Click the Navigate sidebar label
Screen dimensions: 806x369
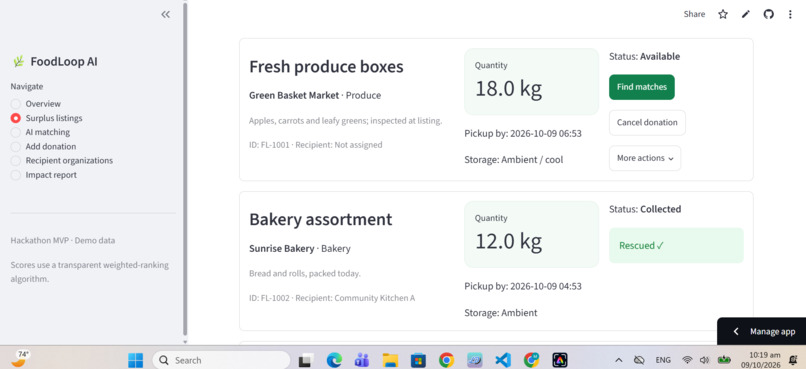[27, 86]
